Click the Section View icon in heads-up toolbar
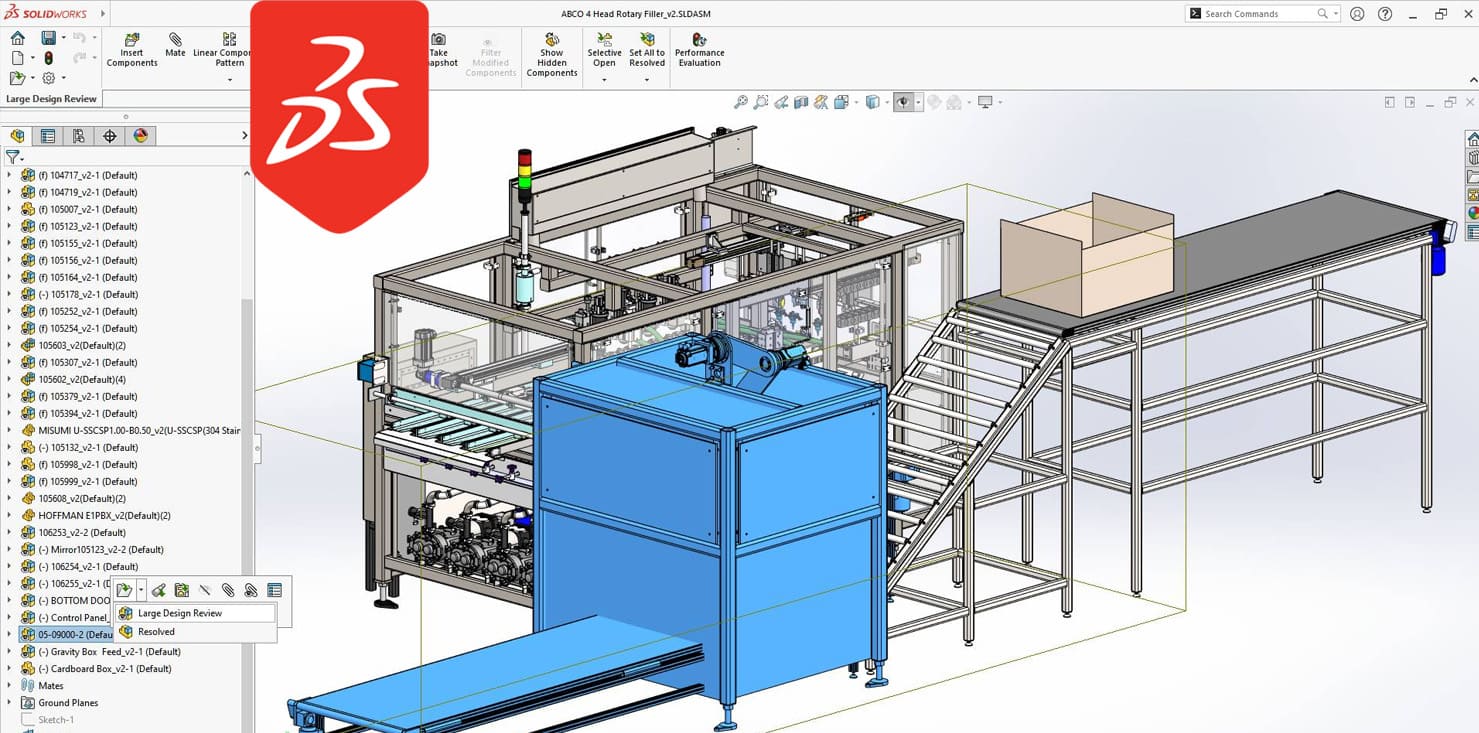Viewport: 1479px width, 733px height. [x=801, y=102]
